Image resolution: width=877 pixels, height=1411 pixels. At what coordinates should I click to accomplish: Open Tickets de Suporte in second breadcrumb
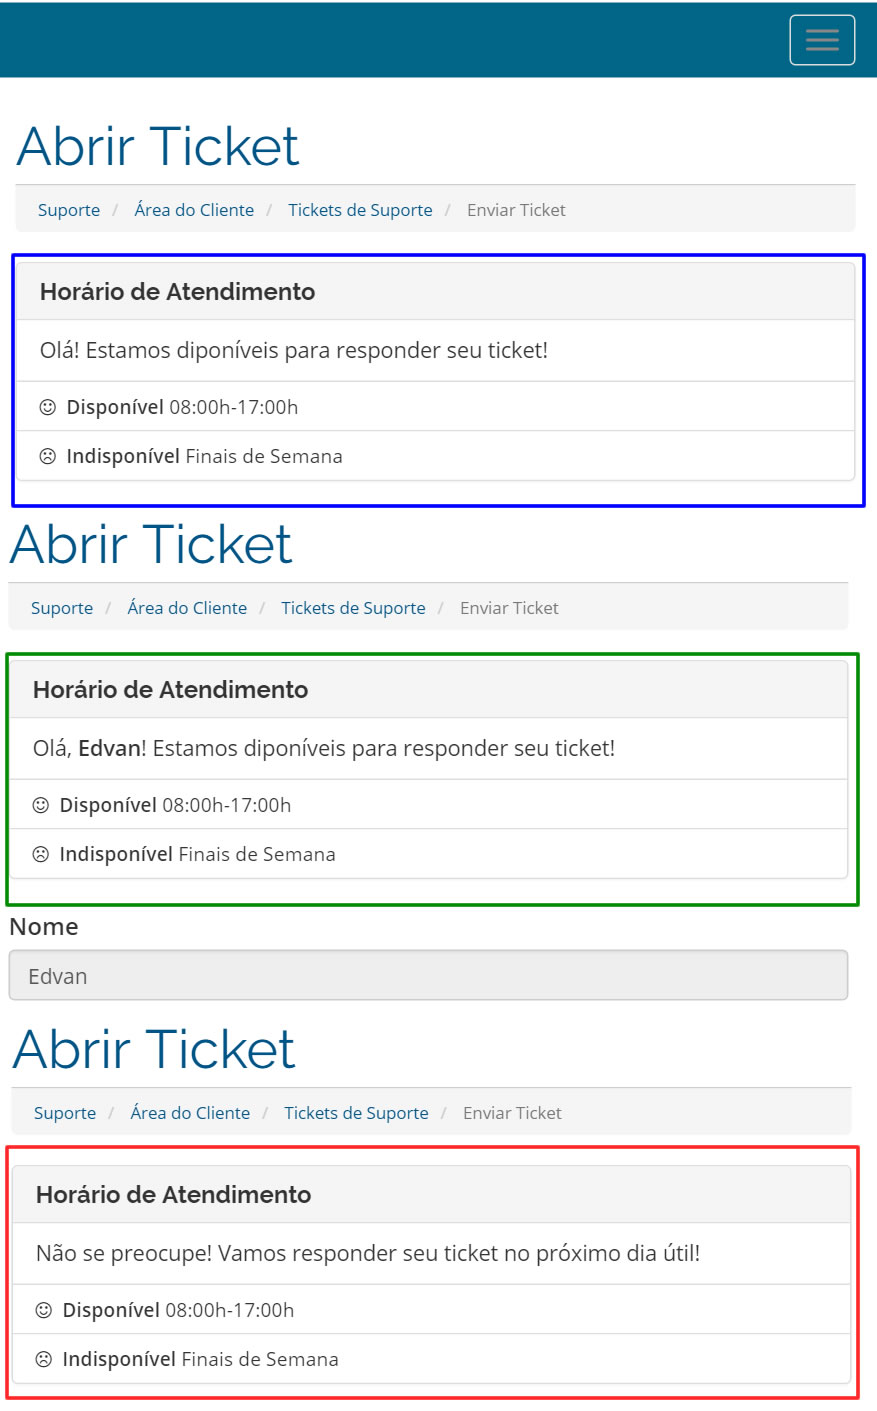[354, 608]
